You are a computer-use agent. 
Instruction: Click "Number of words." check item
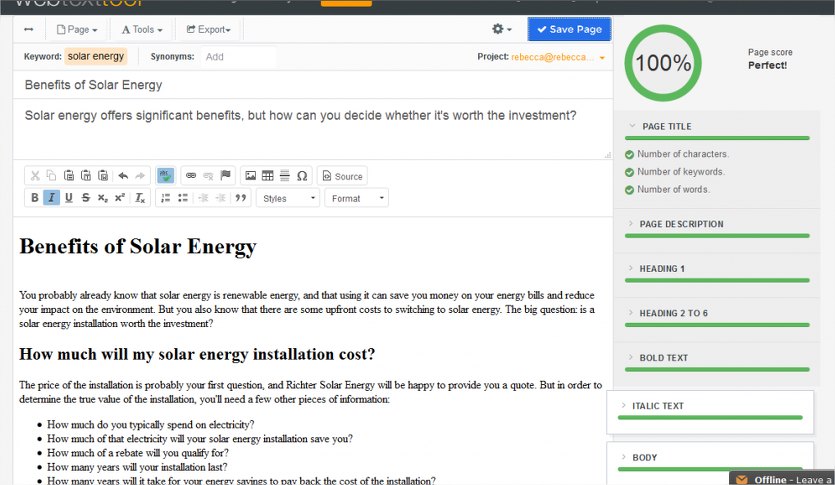pos(668,190)
